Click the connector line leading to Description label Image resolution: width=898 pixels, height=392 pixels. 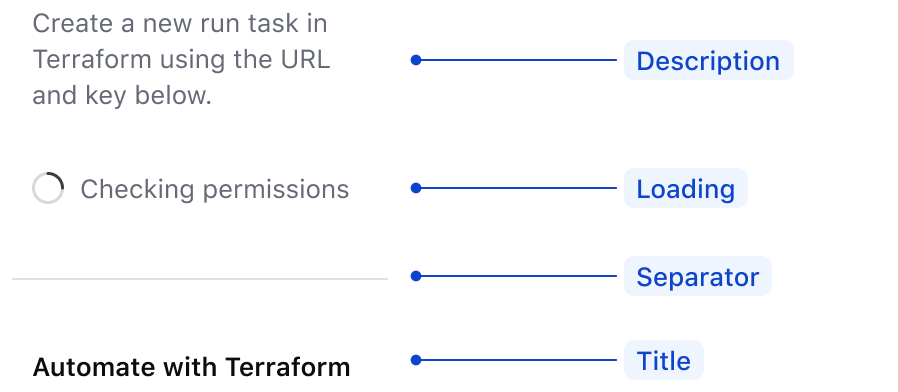tap(519, 60)
